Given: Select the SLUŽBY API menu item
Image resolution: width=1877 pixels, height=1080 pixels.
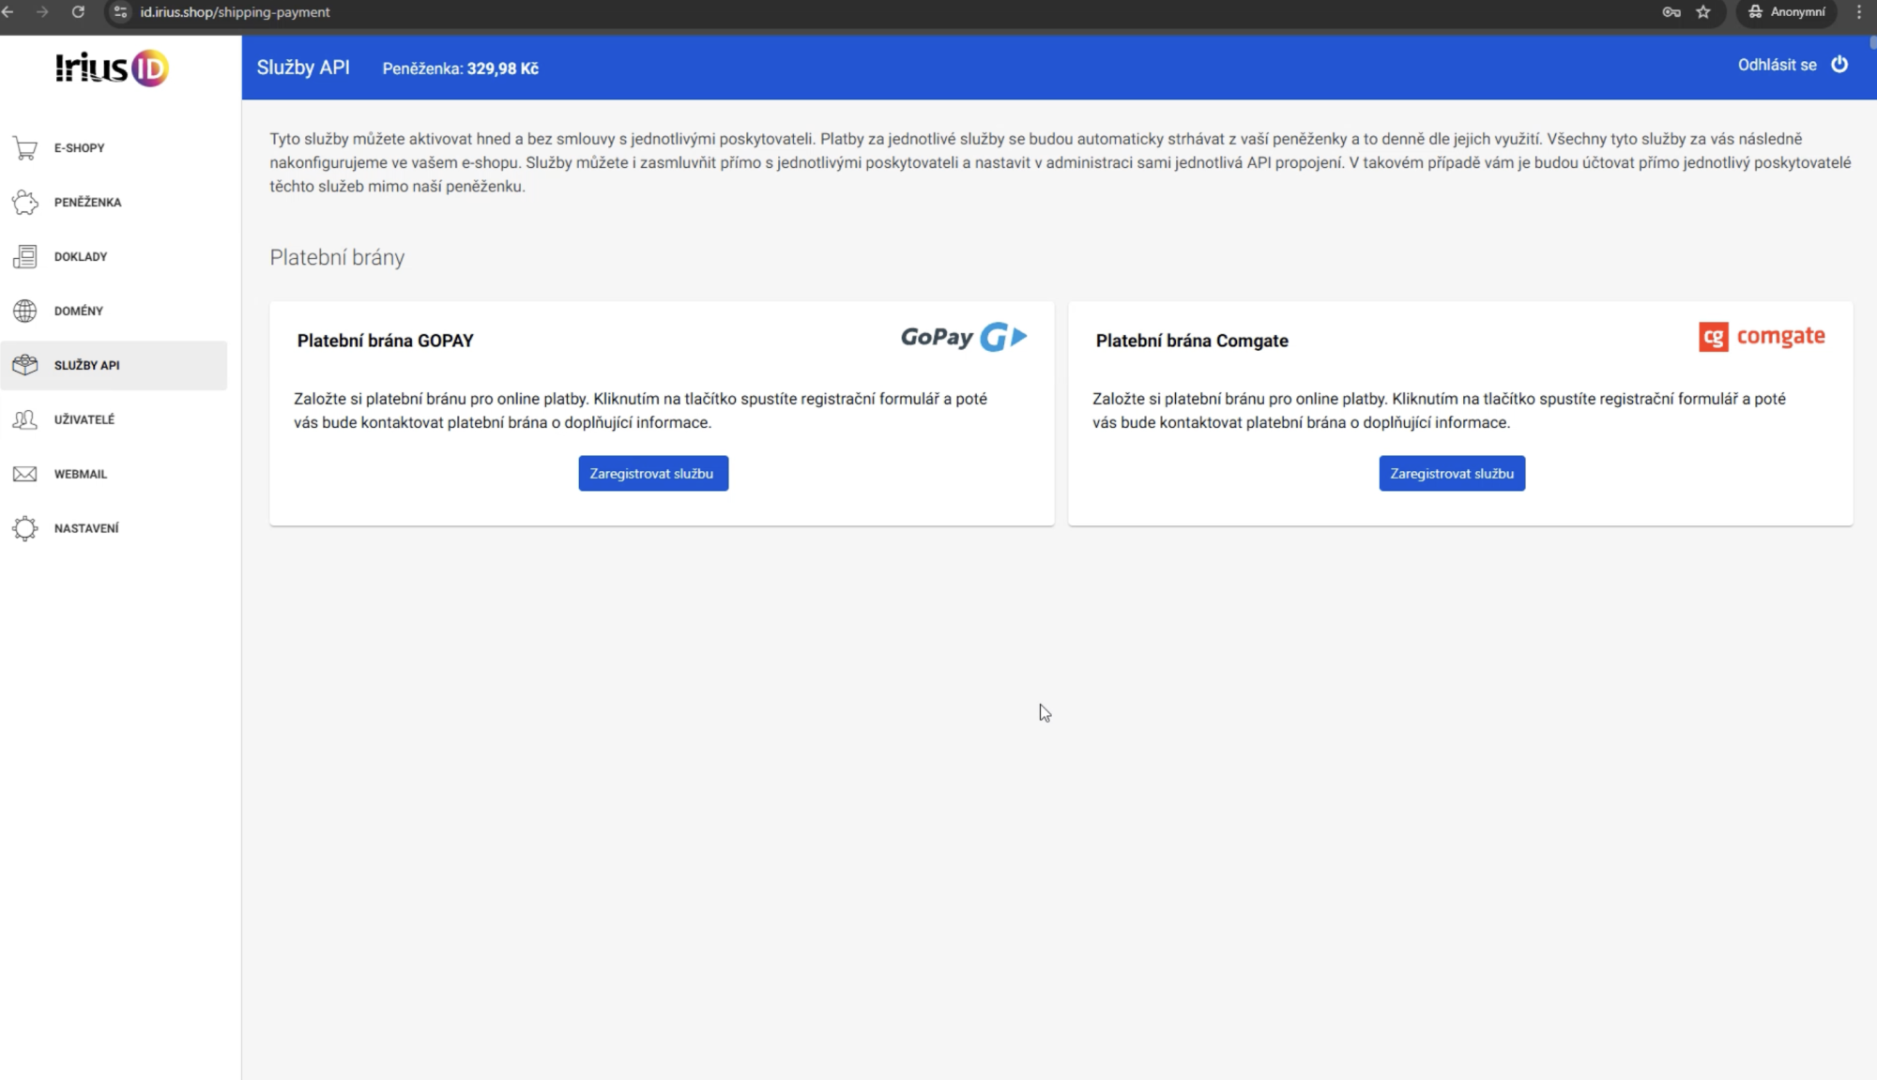Looking at the screenshot, I should (x=114, y=365).
